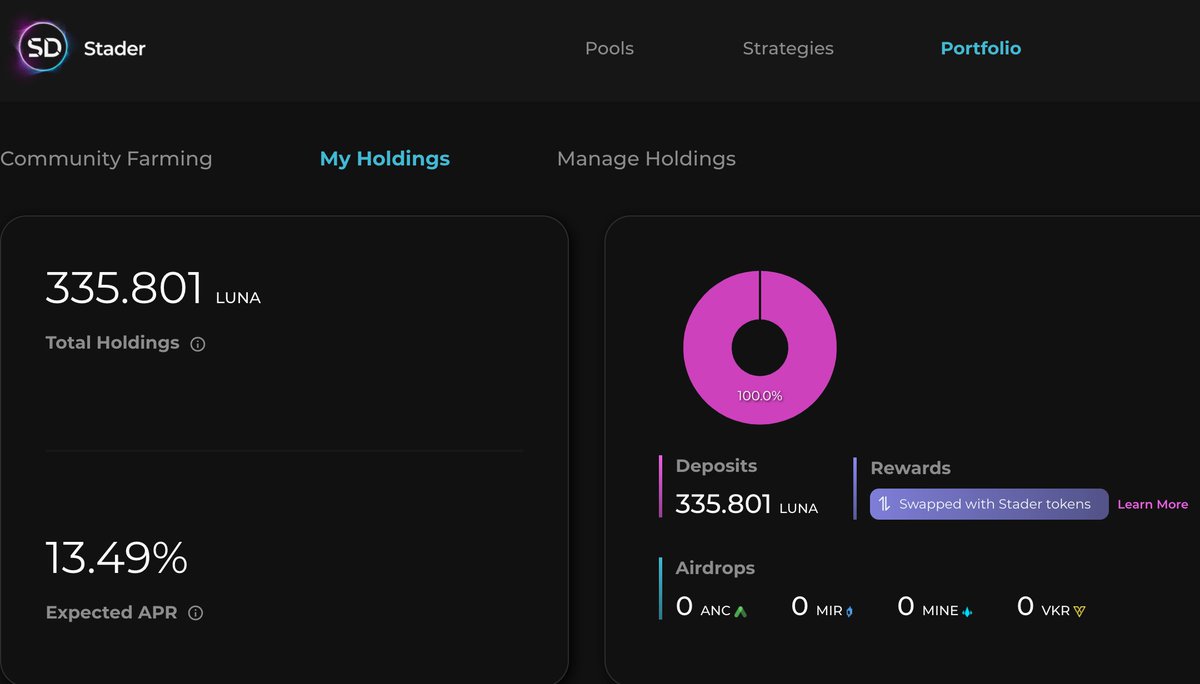
Task: Click the VKR token icon
Action: pyautogui.click(x=1079, y=610)
